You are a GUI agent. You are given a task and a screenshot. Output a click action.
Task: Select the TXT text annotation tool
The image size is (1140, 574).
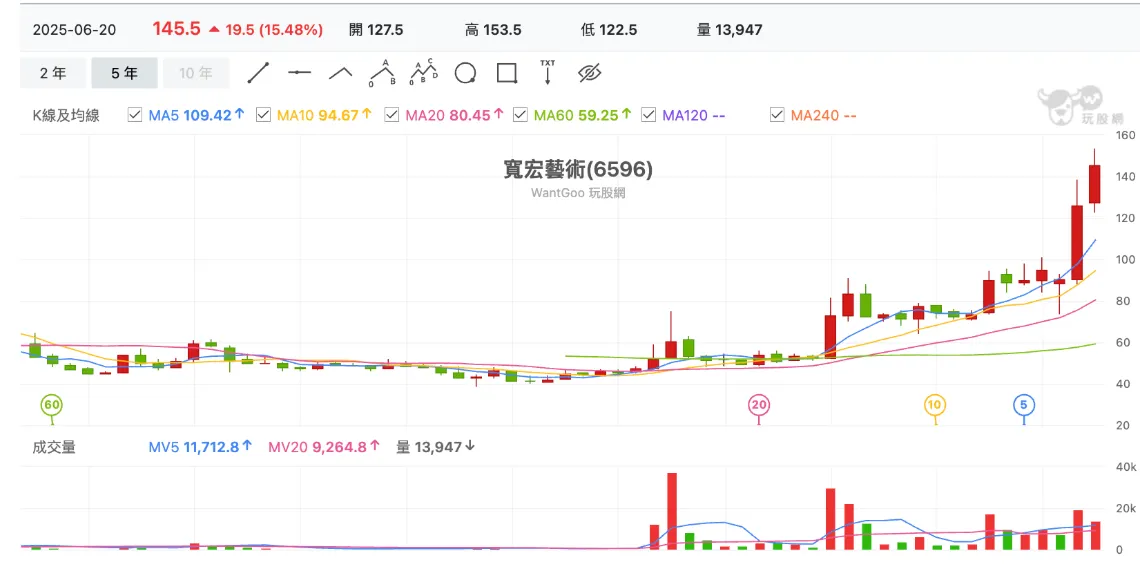(547, 73)
